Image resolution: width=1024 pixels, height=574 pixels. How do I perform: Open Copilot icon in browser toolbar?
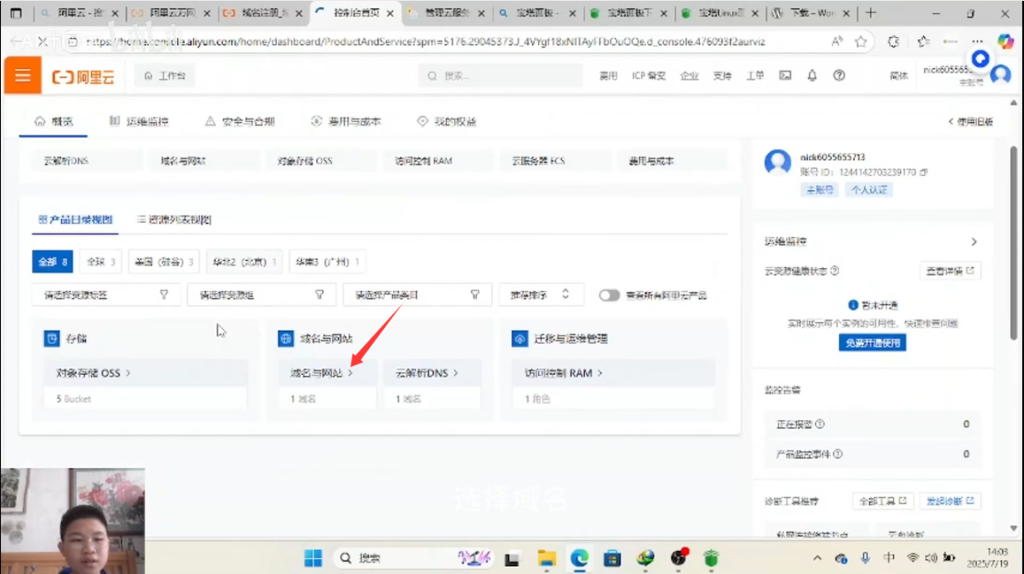[1005, 42]
